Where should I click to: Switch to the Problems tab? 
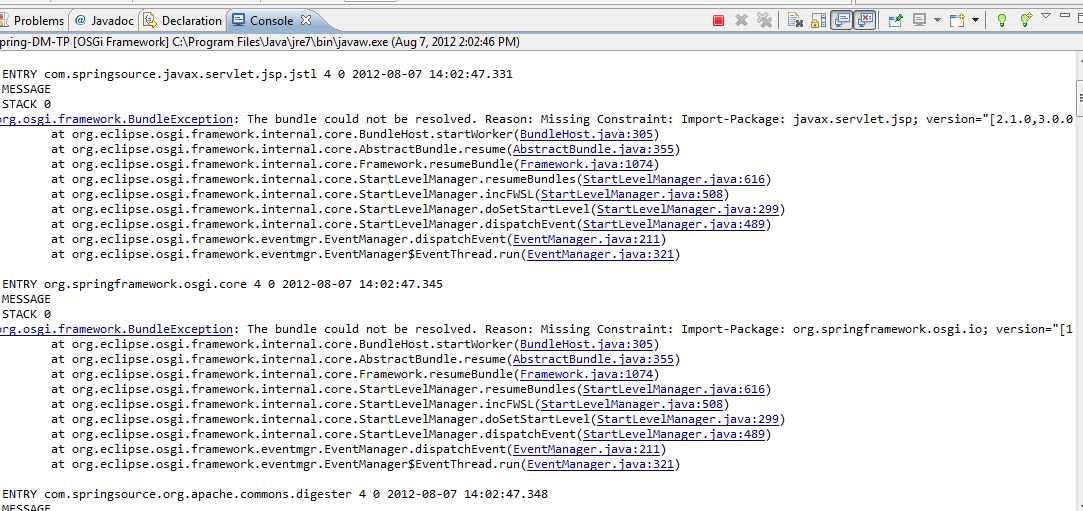click(x=32, y=21)
